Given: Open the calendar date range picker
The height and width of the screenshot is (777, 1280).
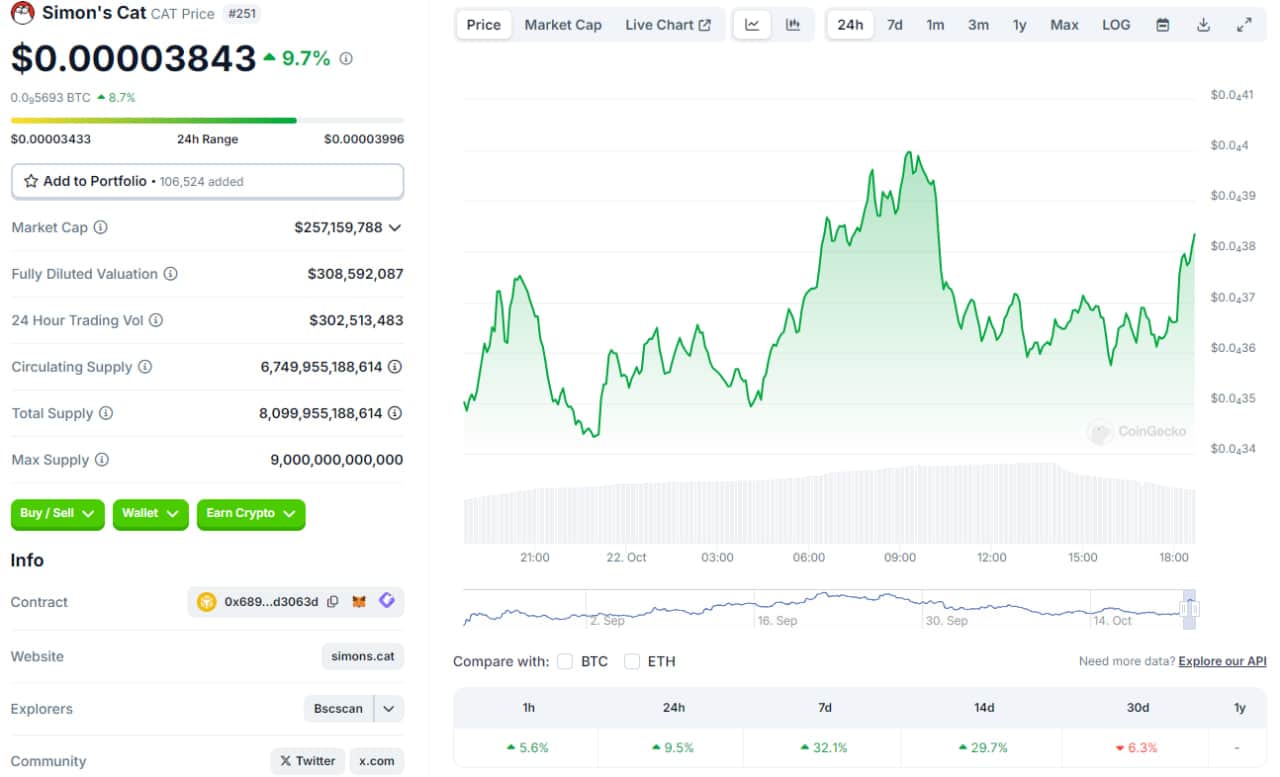Looking at the screenshot, I should [x=1163, y=25].
